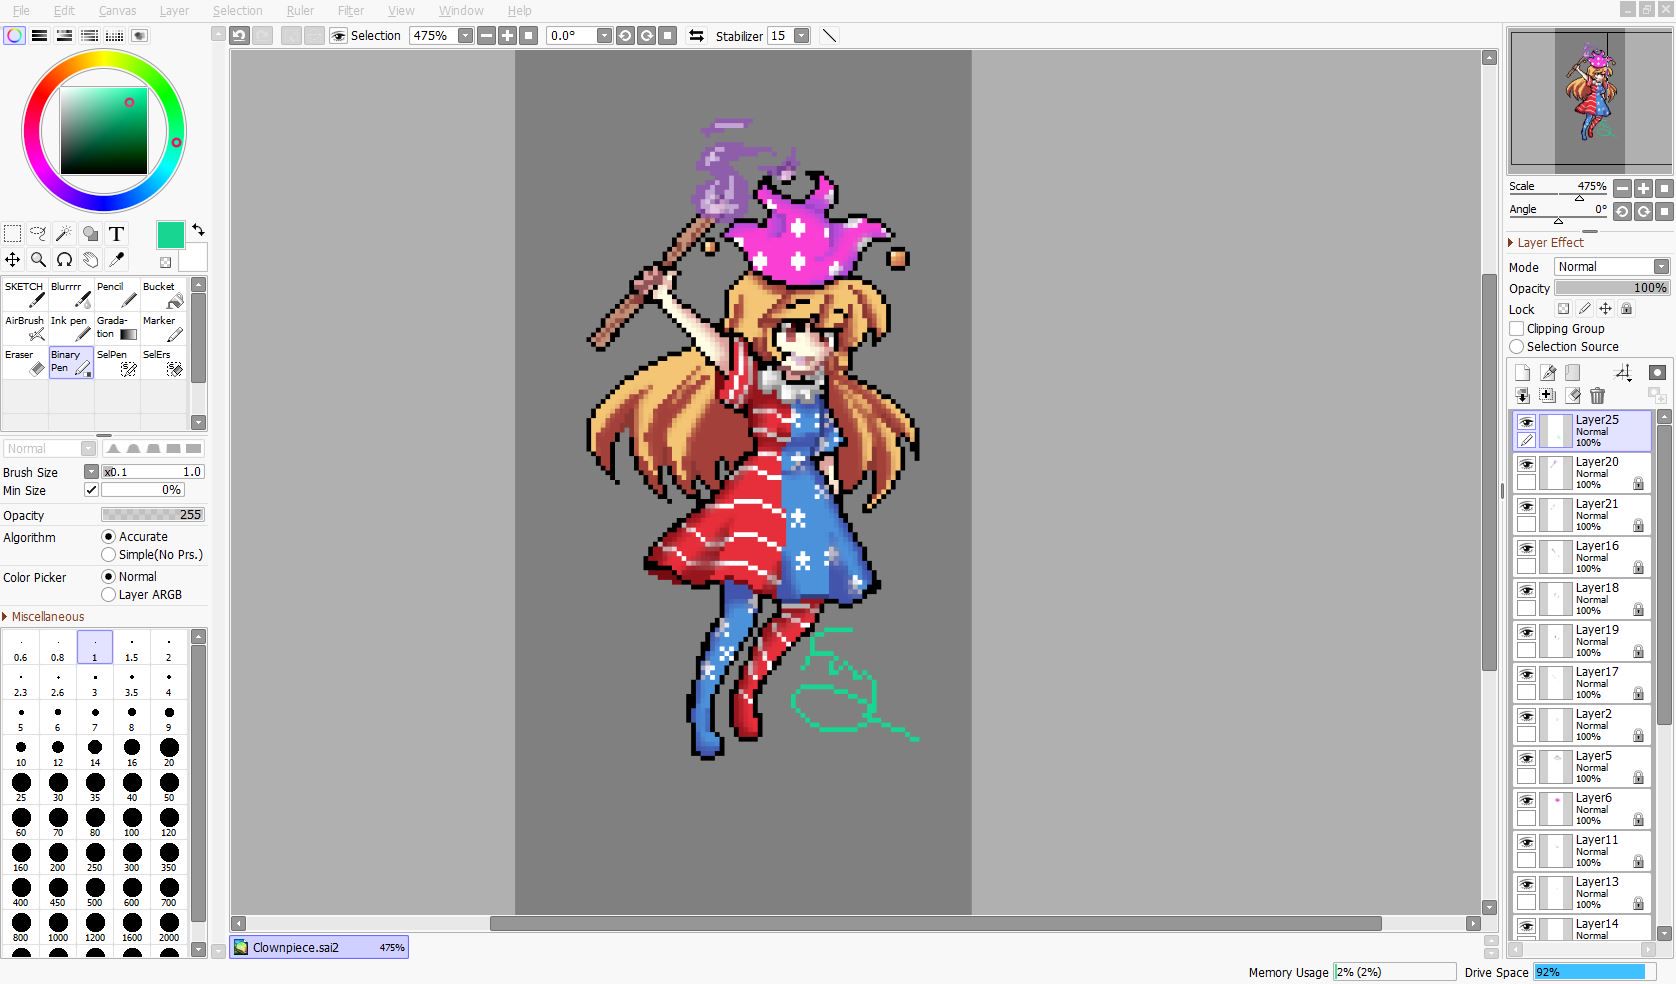Choose the Gradation tool
The height and width of the screenshot is (984, 1676).
[x=117, y=329]
